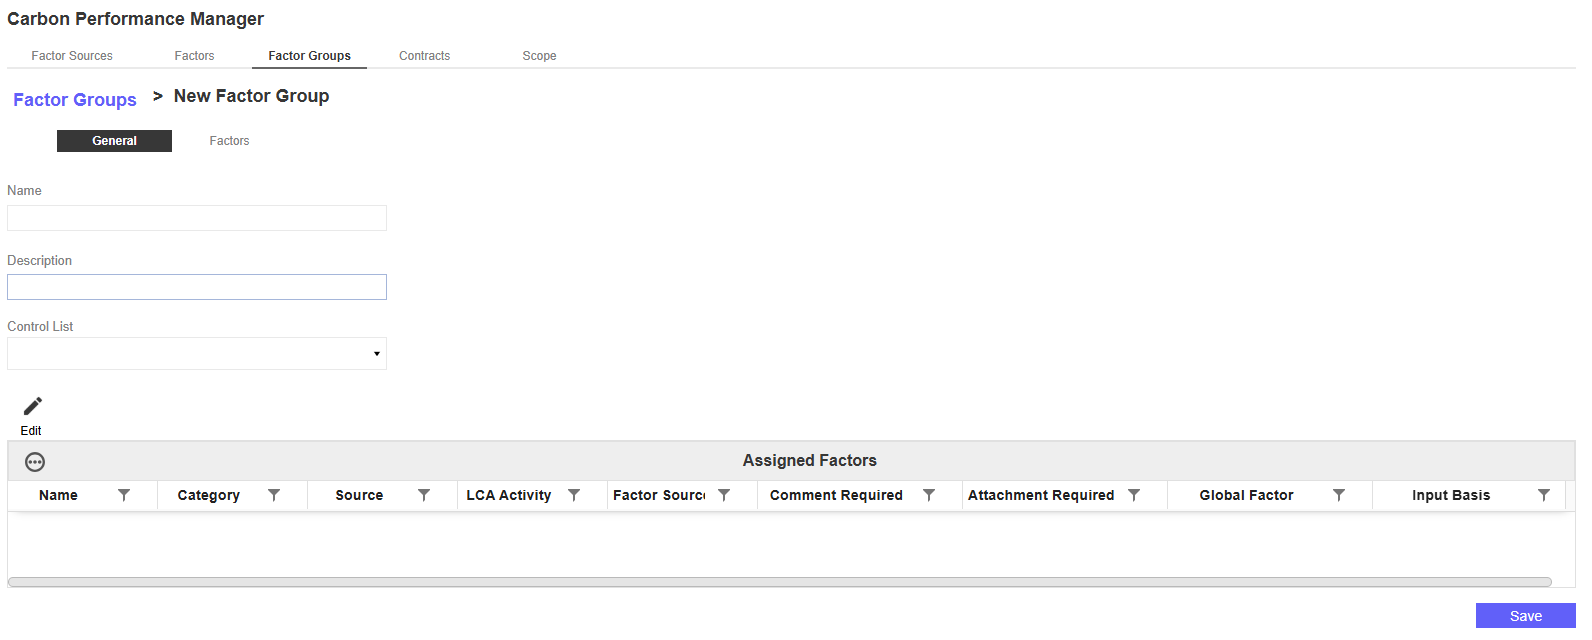The width and height of the screenshot is (1592, 640).
Task: Filter the Attachment Required column
Action: [1134, 495]
